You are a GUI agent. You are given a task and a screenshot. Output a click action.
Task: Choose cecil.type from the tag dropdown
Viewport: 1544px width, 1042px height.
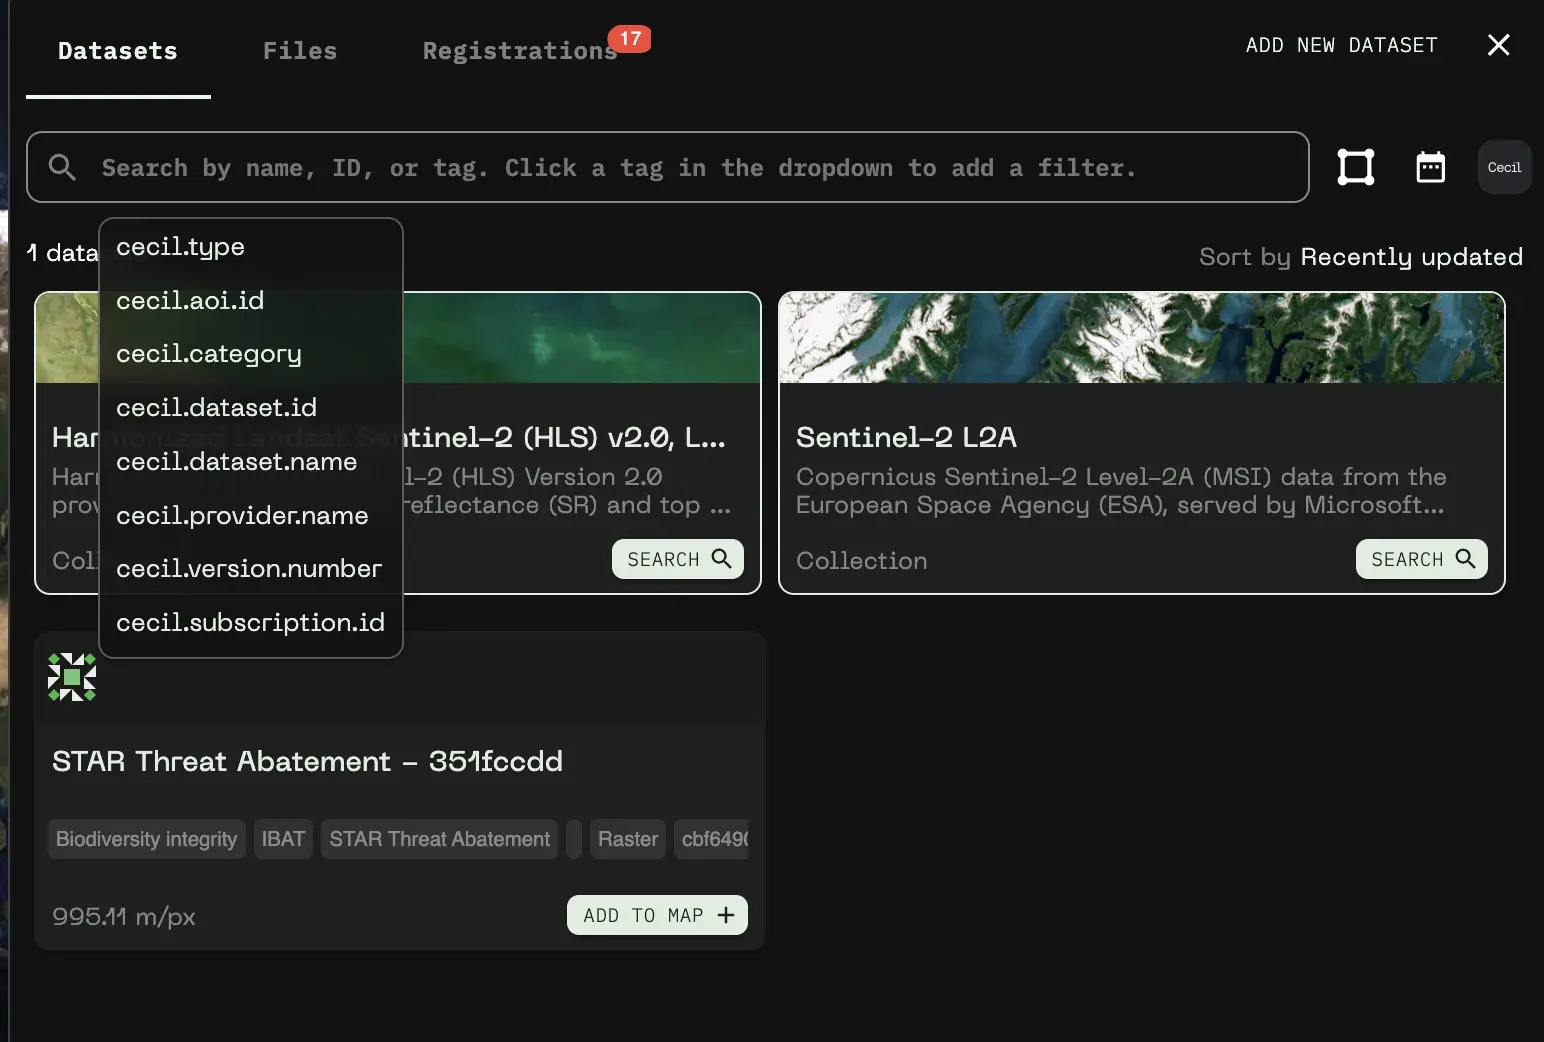pyautogui.click(x=180, y=247)
